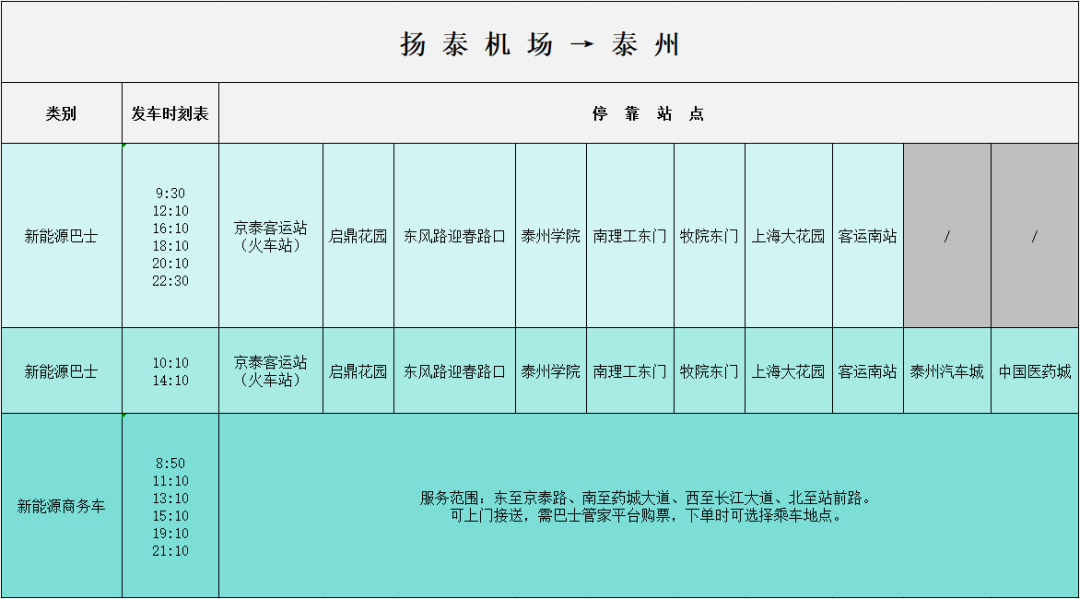1080x599 pixels.
Task: Click the 发车时刻表 column header
Action: click(x=170, y=113)
